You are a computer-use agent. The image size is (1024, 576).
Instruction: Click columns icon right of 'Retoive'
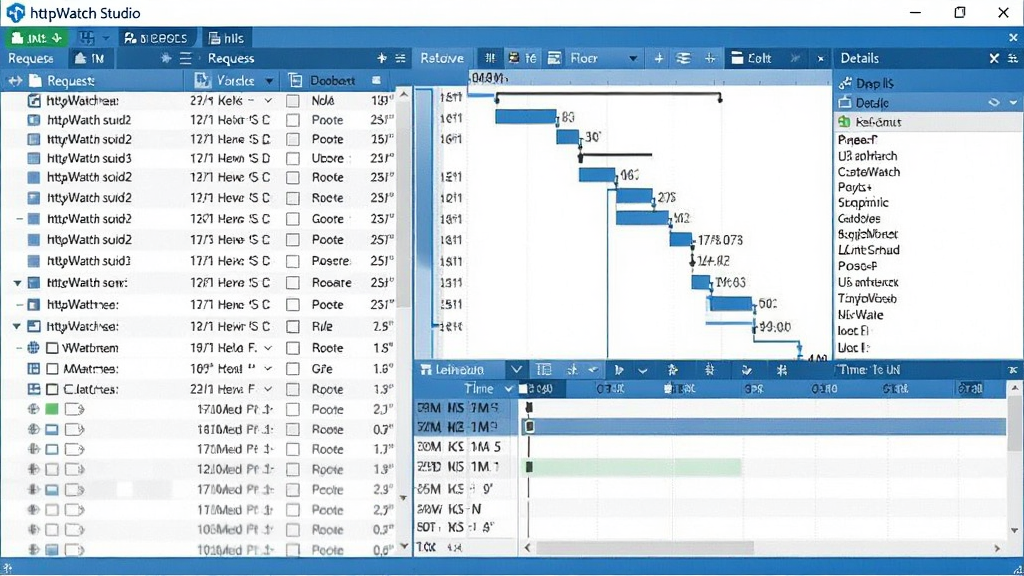[x=490, y=58]
